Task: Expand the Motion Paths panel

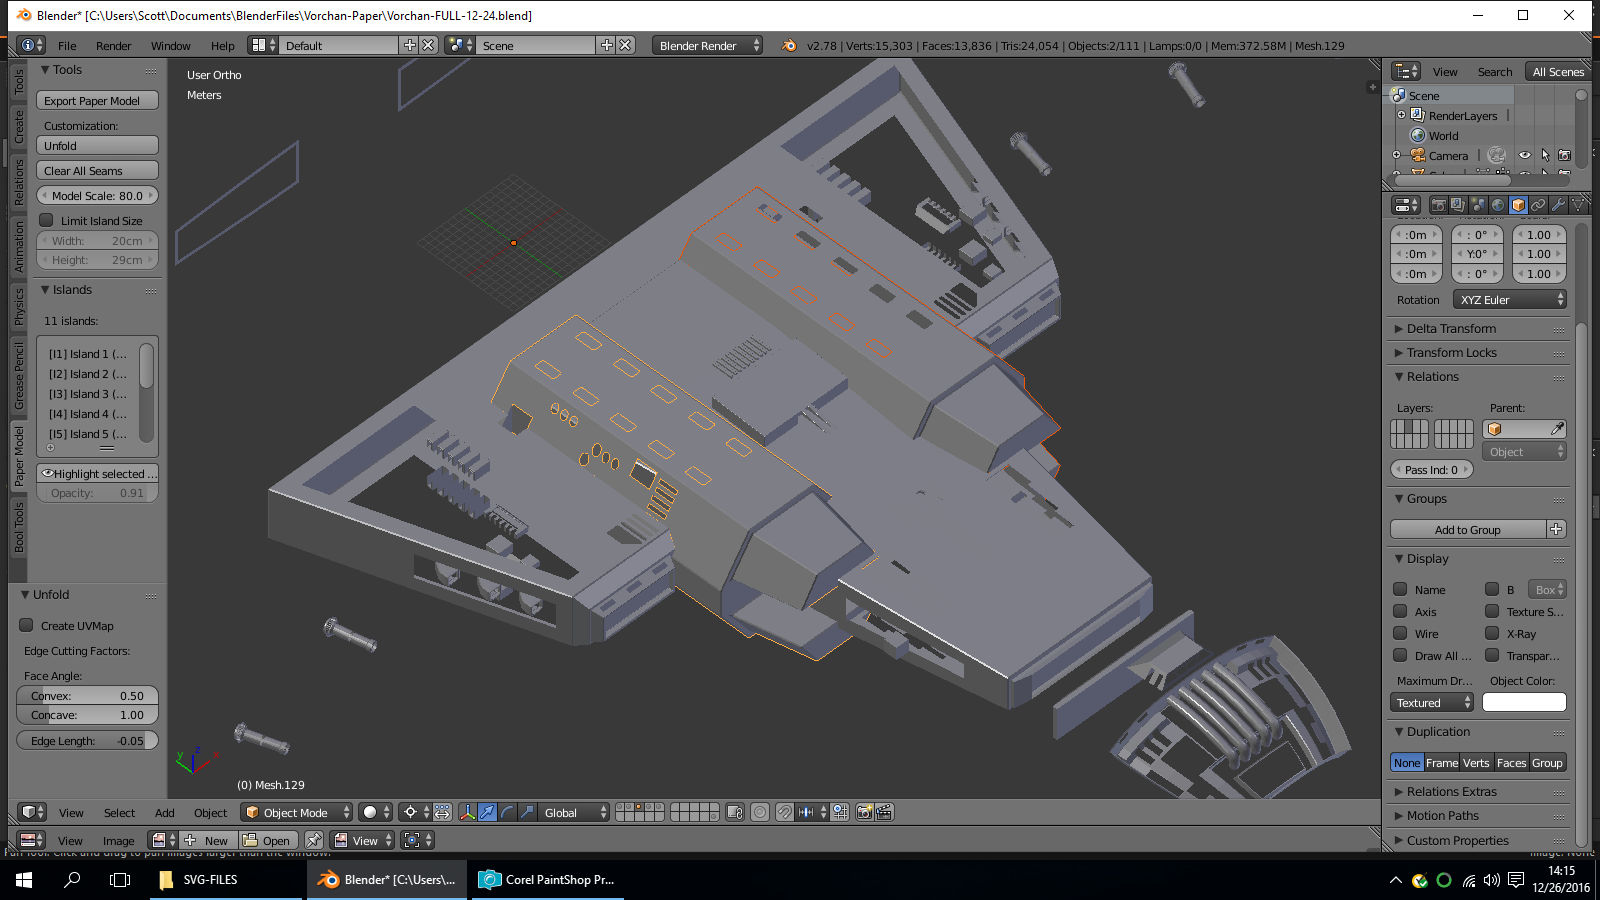Action: pos(1441,815)
